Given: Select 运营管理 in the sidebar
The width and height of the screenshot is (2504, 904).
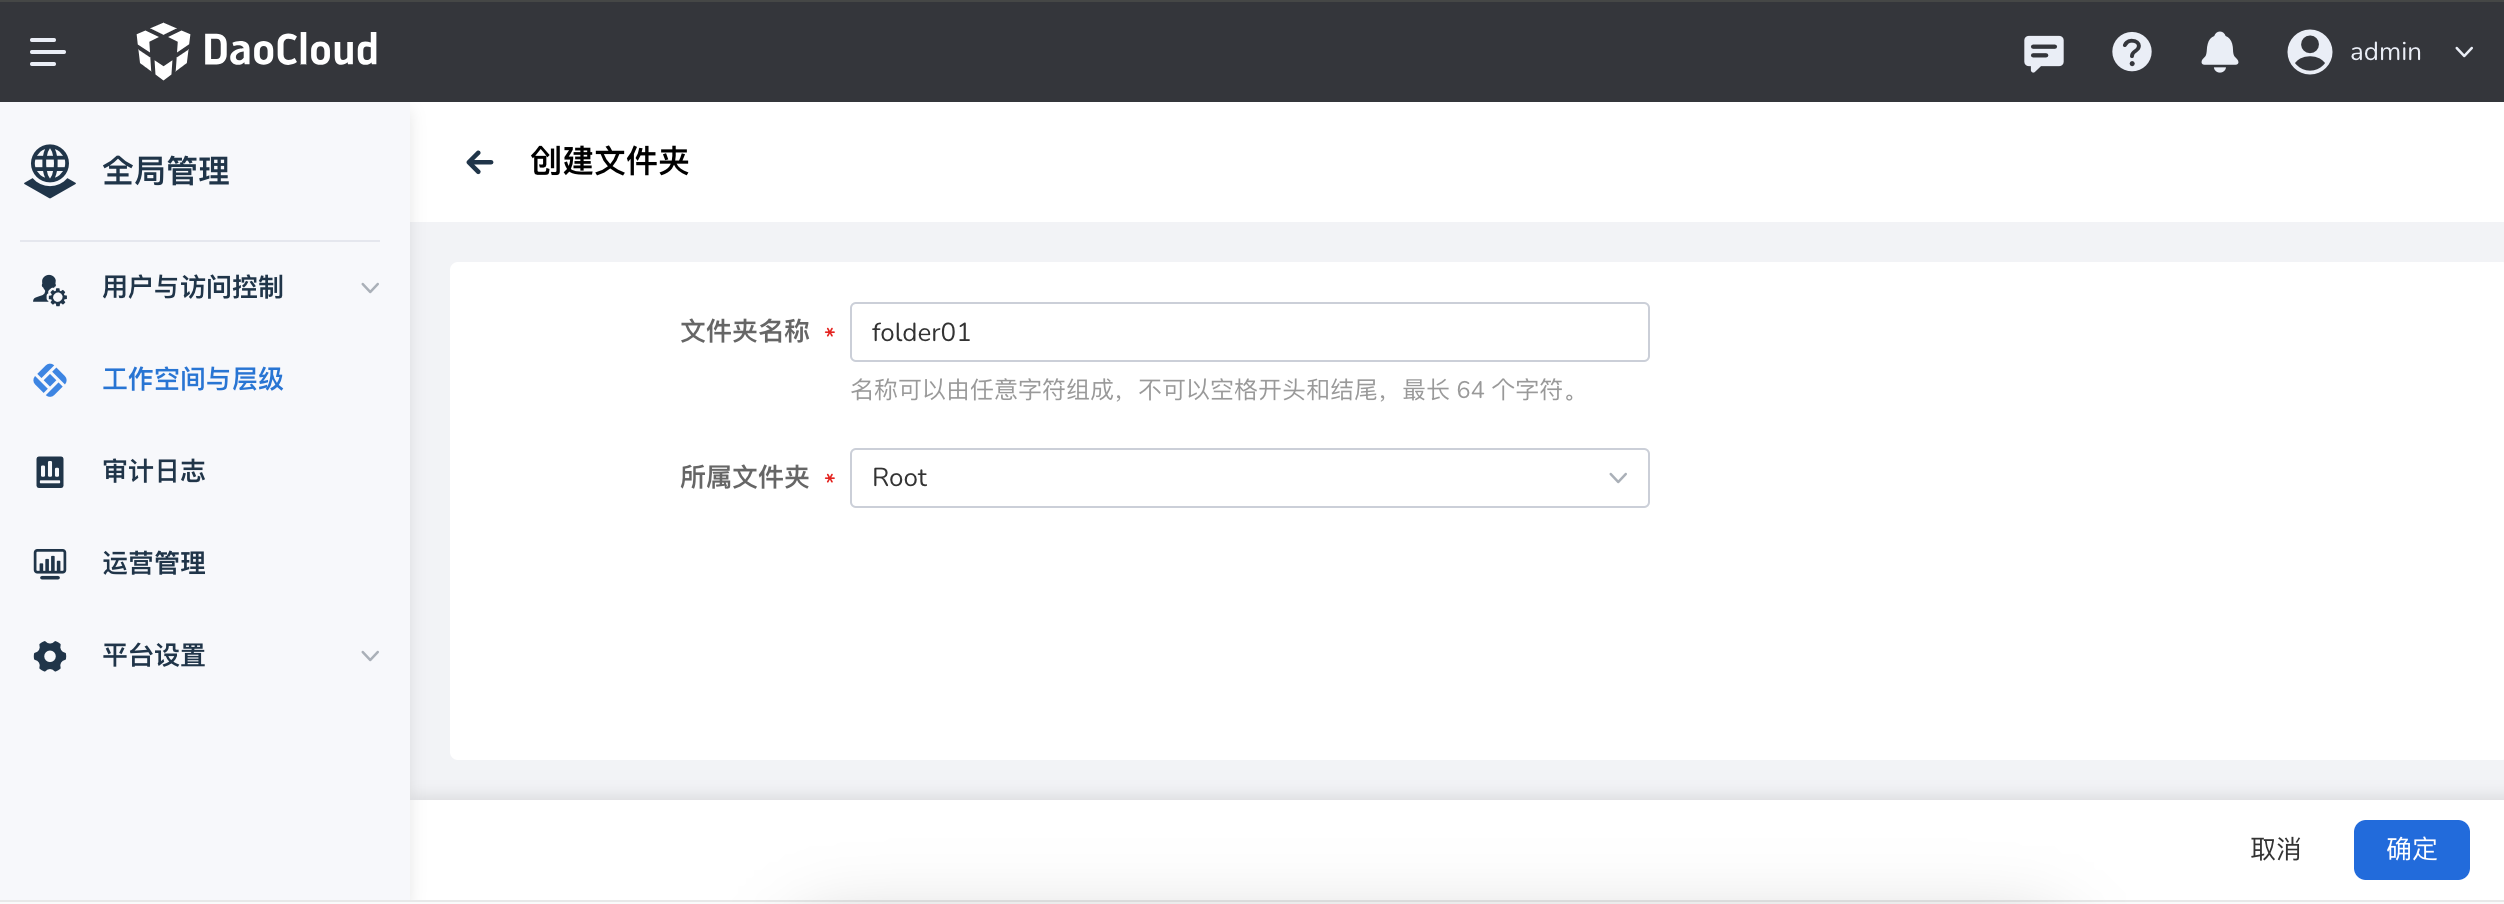Looking at the screenshot, I should [x=152, y=563].
